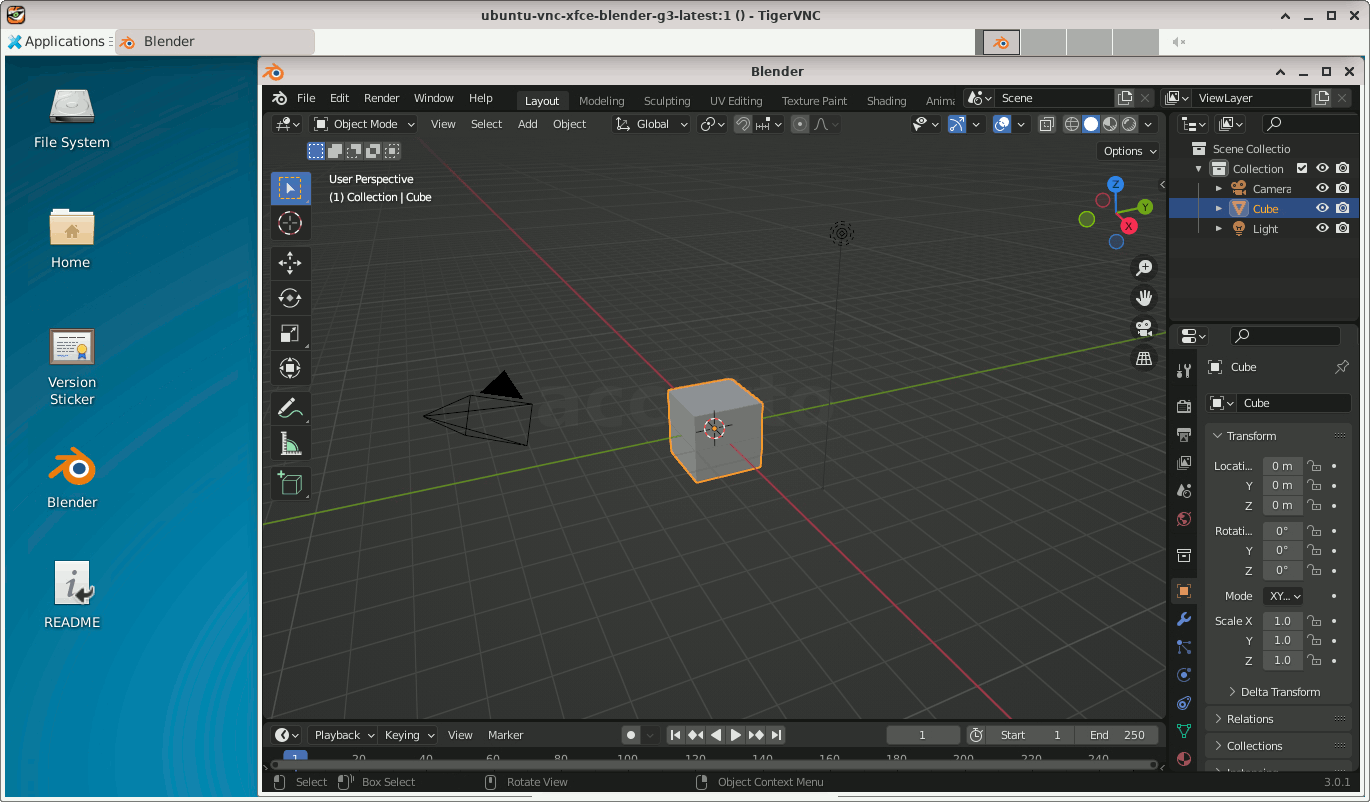Open the Physics properties tab
The width and height of the screenshot is (1370, 802).
click(1184, 675)
